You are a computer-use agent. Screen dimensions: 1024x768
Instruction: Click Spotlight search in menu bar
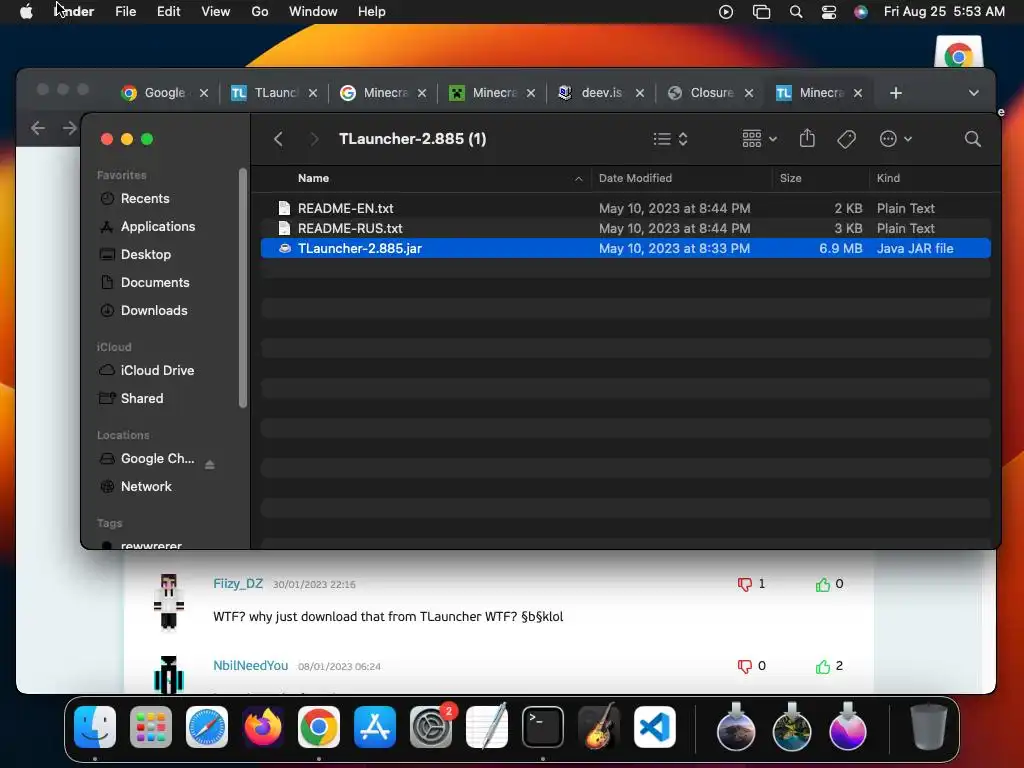click(795, 12)
